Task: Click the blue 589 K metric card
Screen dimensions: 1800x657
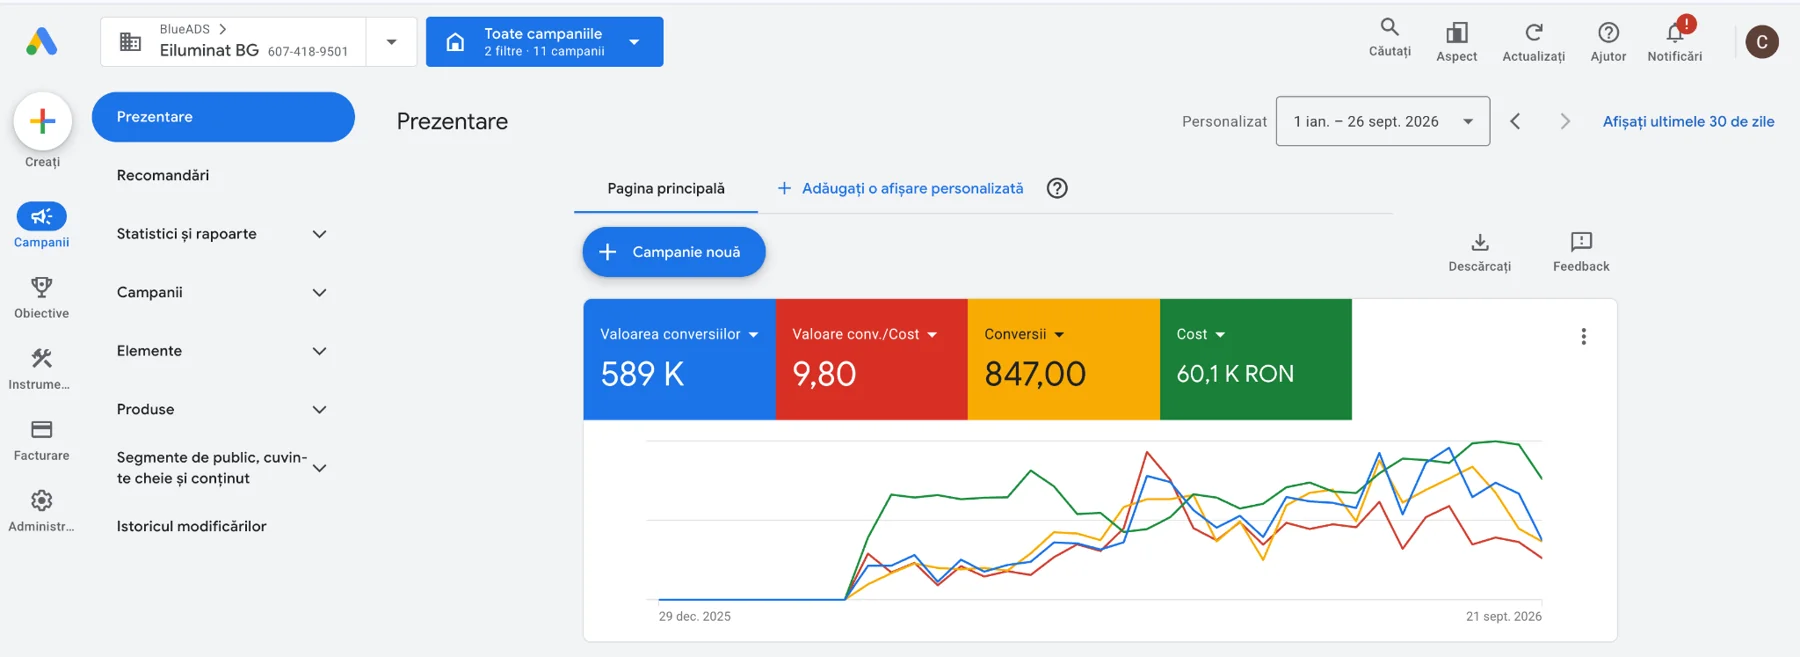Action: 679,359
